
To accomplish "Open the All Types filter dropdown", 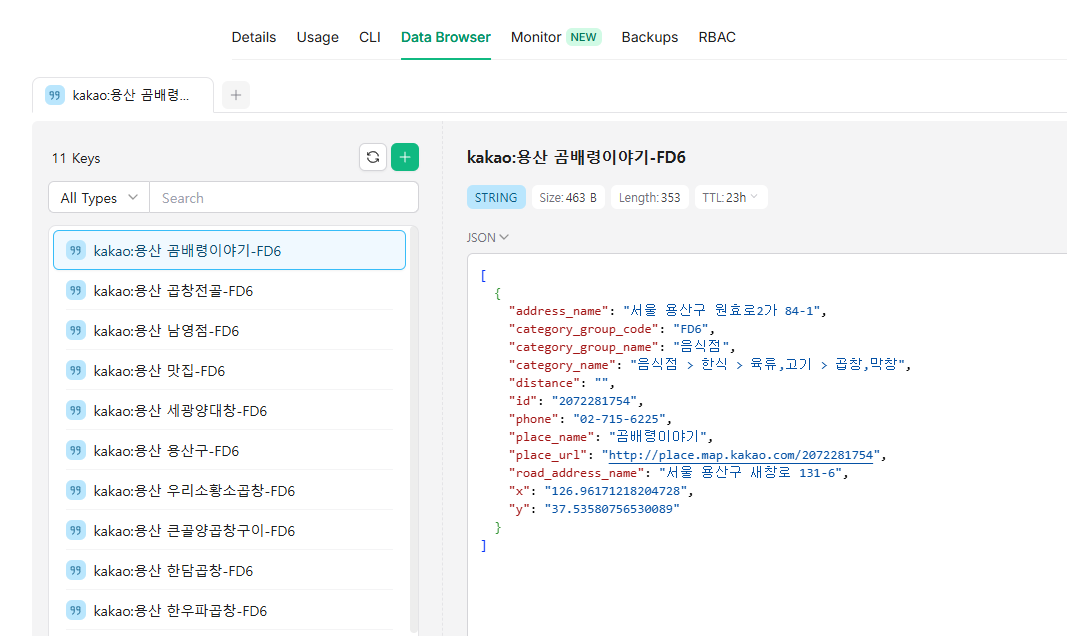I will pyautogui.click(x=99, y=198).
